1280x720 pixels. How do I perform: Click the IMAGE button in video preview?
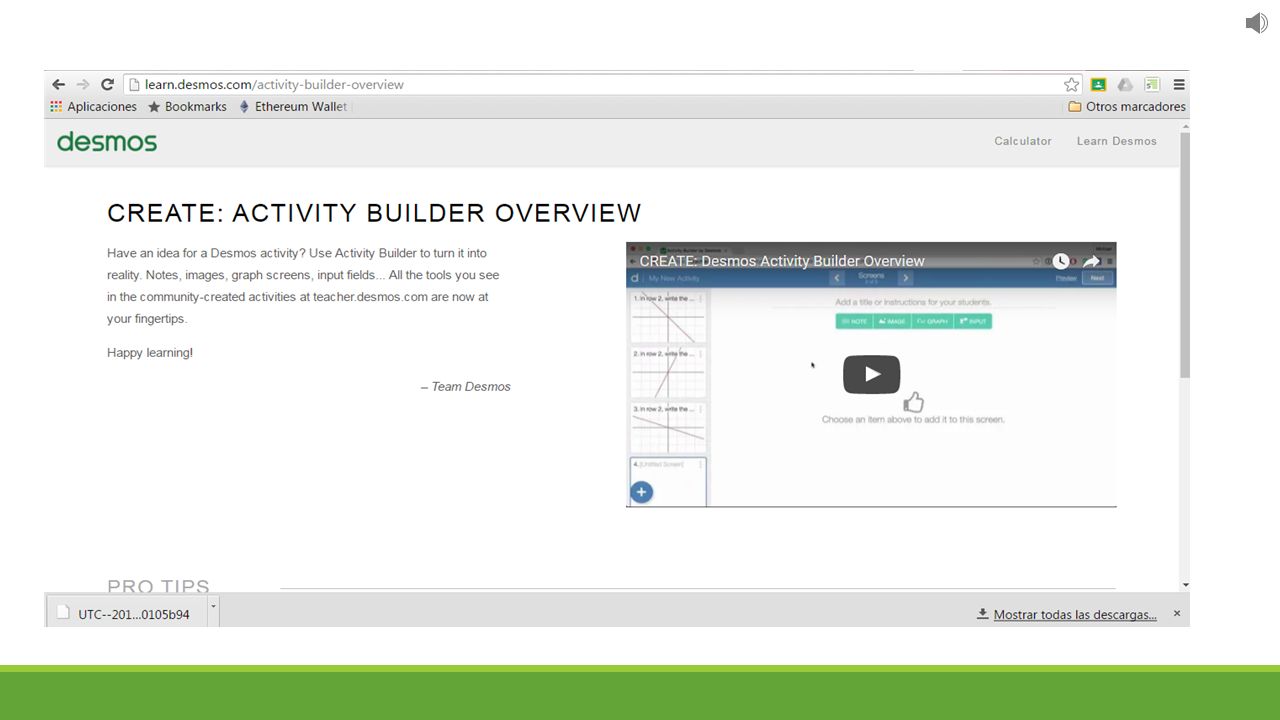[892, 321]
